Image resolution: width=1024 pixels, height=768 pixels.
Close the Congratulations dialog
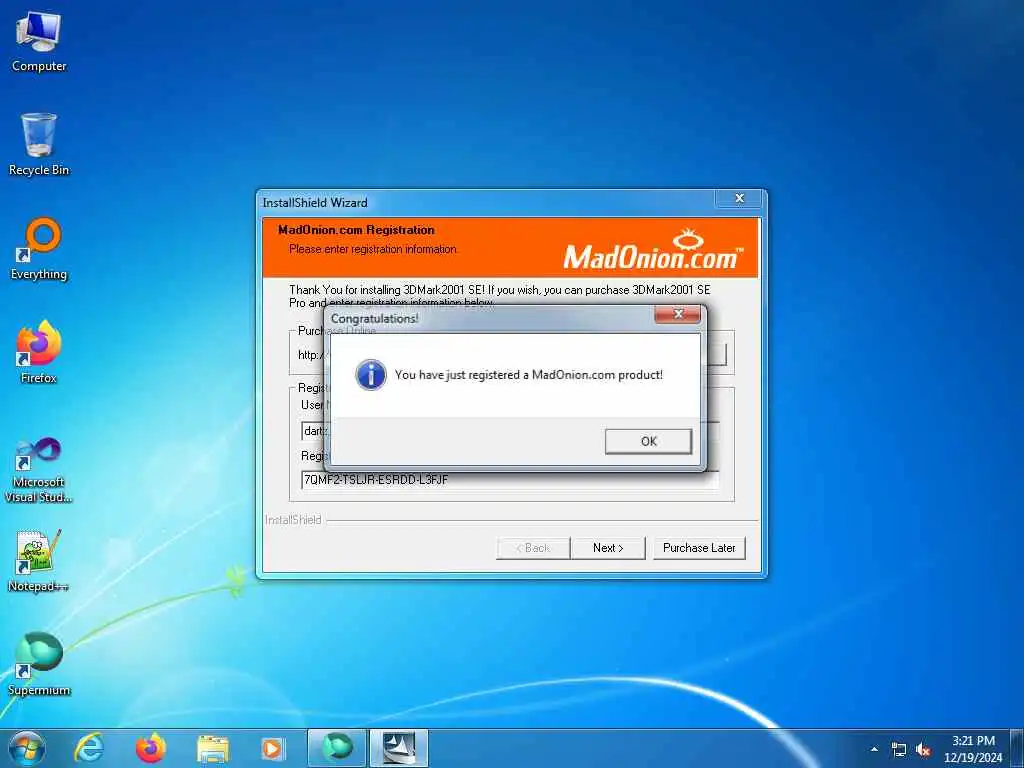(677, 314)
